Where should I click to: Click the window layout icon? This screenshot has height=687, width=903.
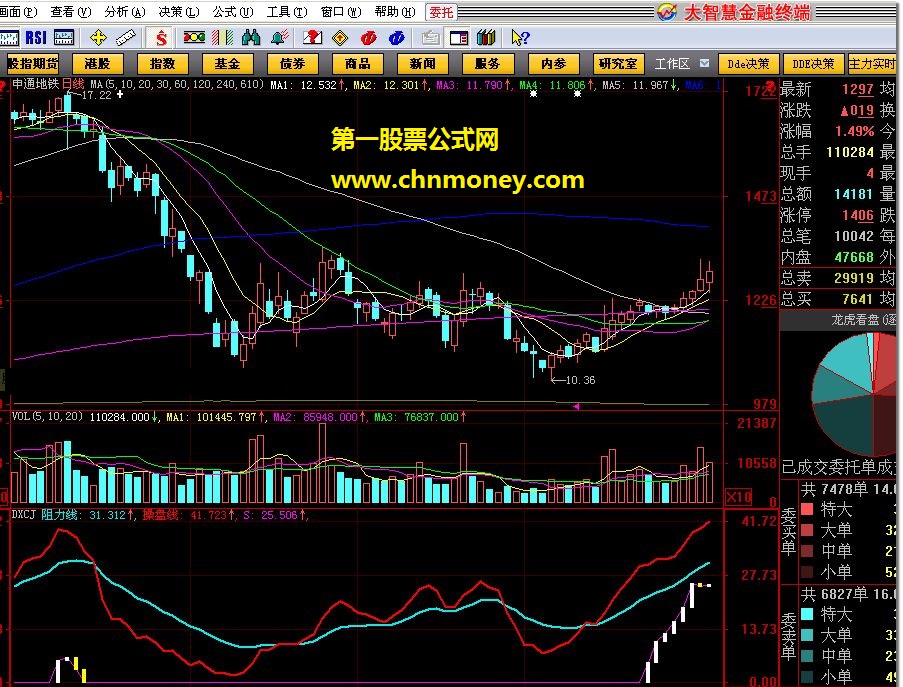click(x=458, y=38)
